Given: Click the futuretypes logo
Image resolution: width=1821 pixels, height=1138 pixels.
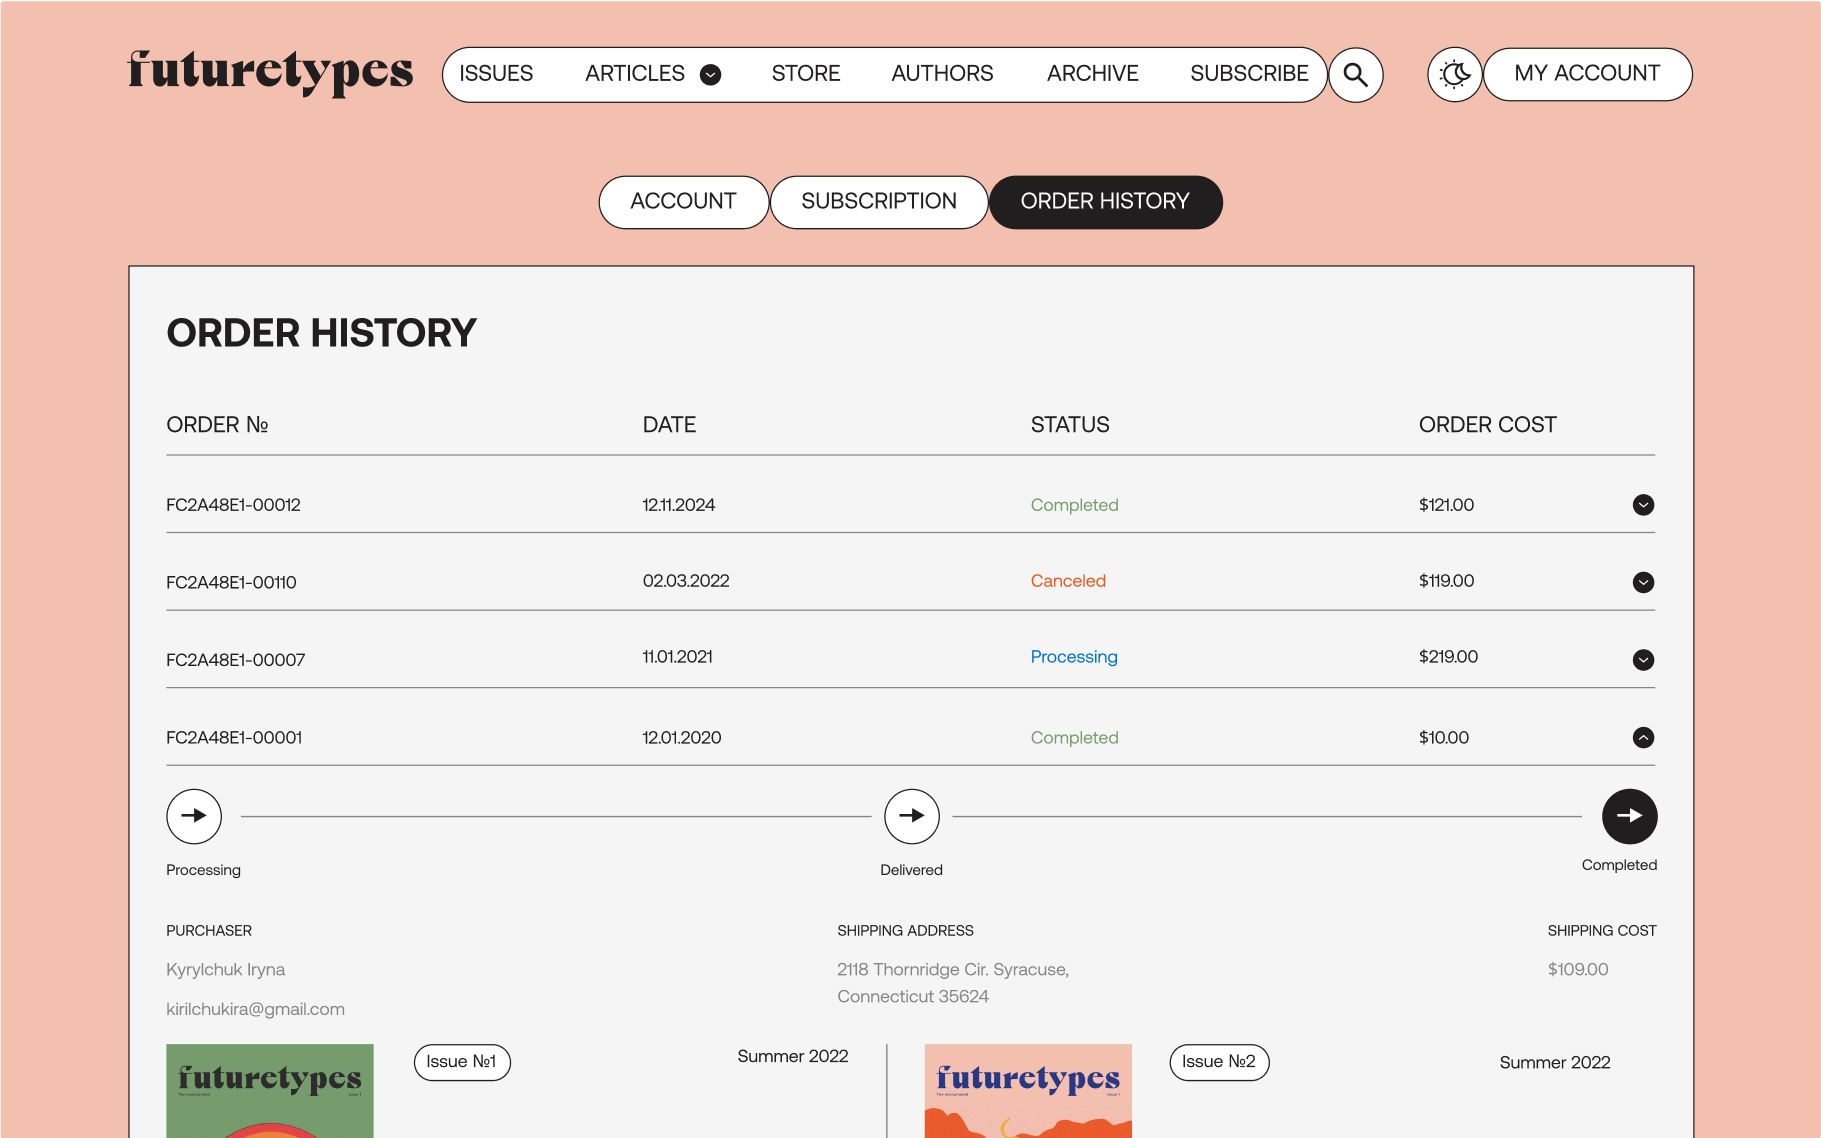Looking at the screenshot, I should [x=268, y=71].
